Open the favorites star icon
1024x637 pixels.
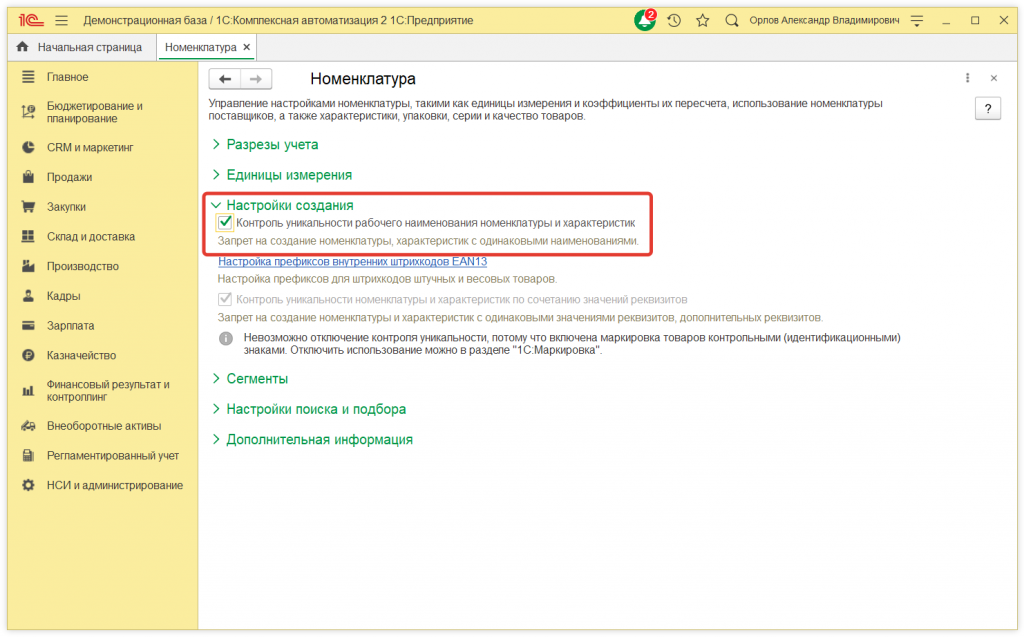(x=701, y=18)
